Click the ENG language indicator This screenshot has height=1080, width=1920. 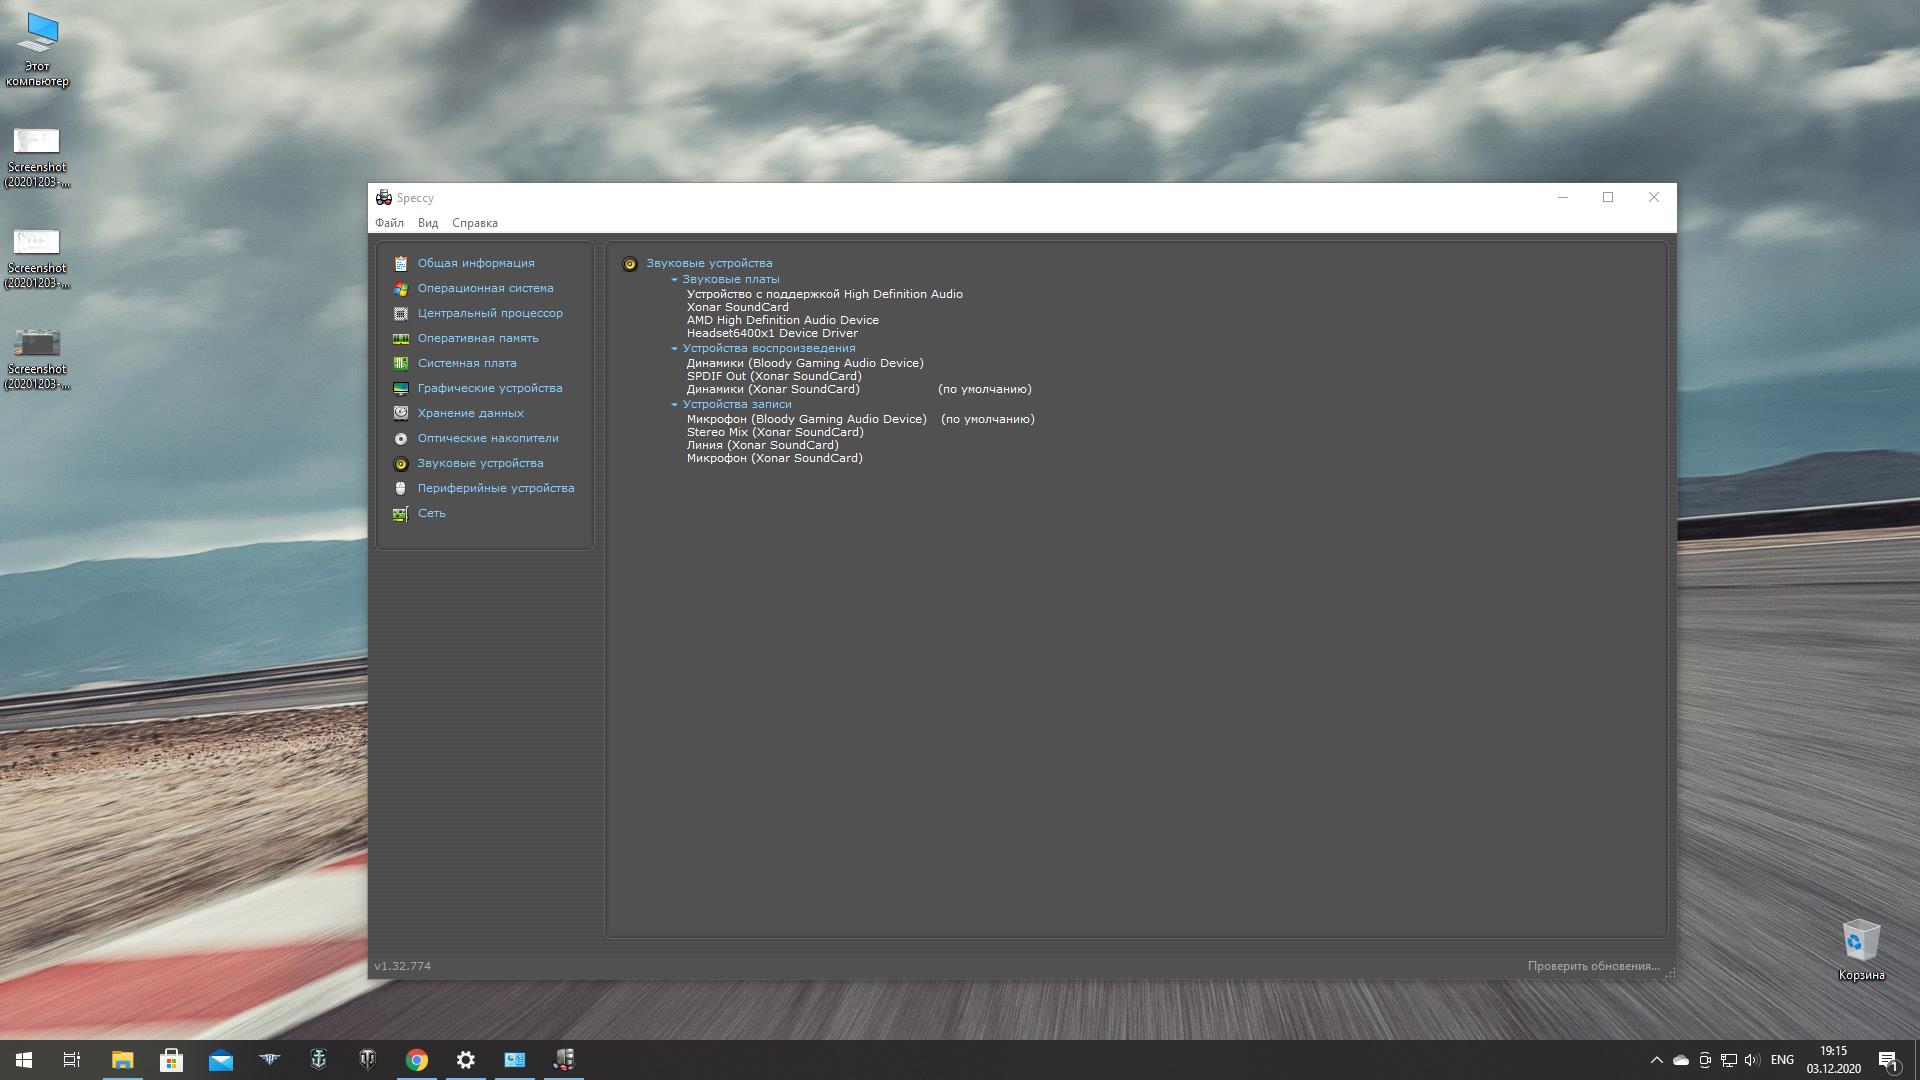point(1782,1060)
